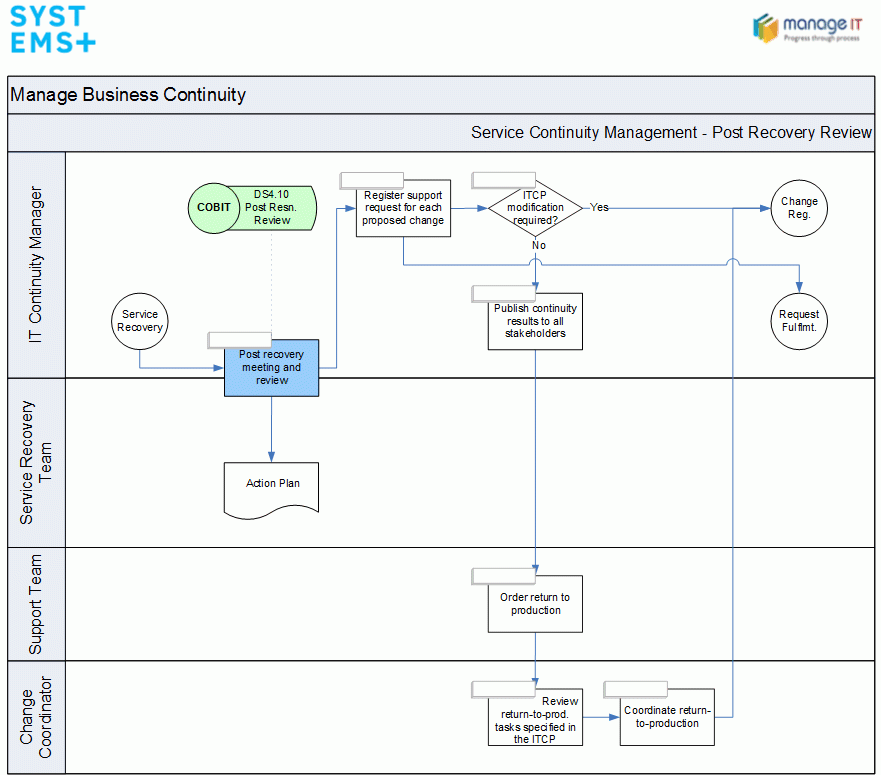The height and width of the screenshot is (775, 881).
Task: Click the Yes branch label
Action: [x=599, y=207]
